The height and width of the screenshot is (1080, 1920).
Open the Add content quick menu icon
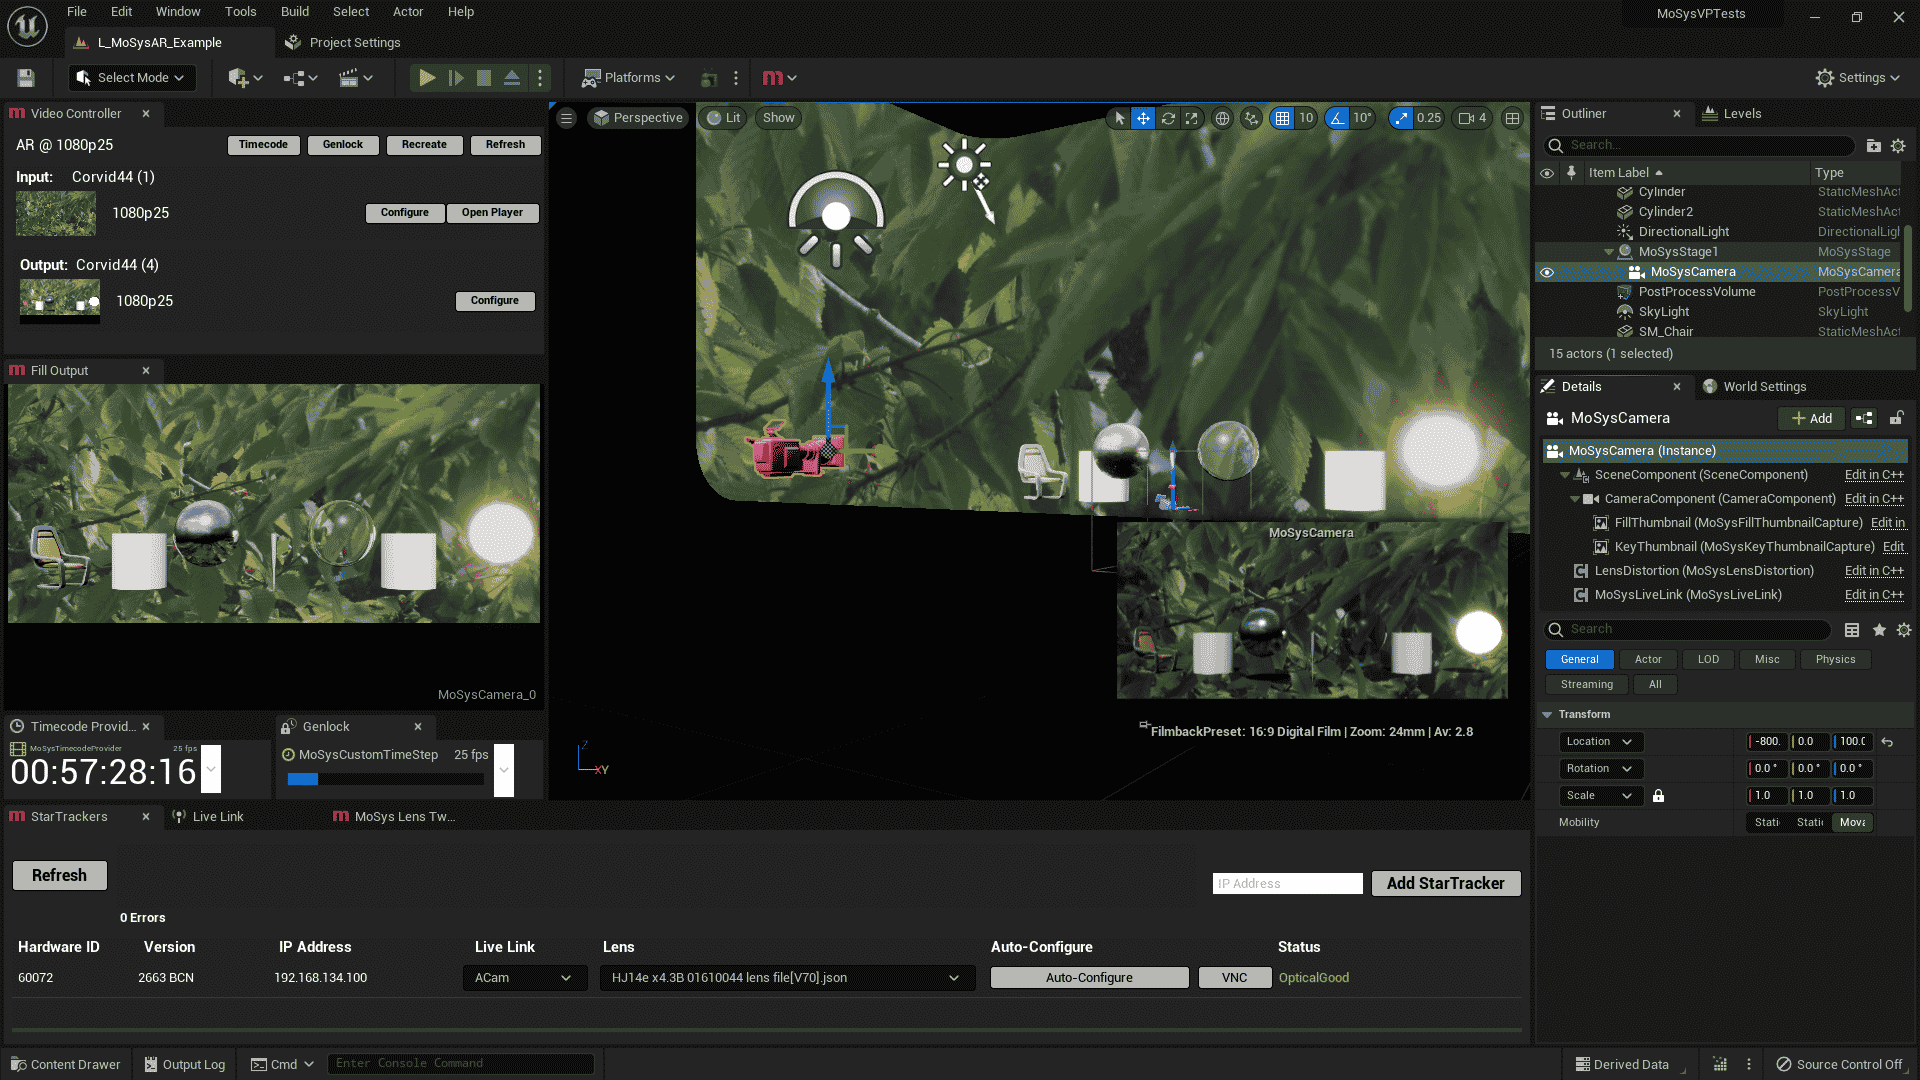point(245,78)
